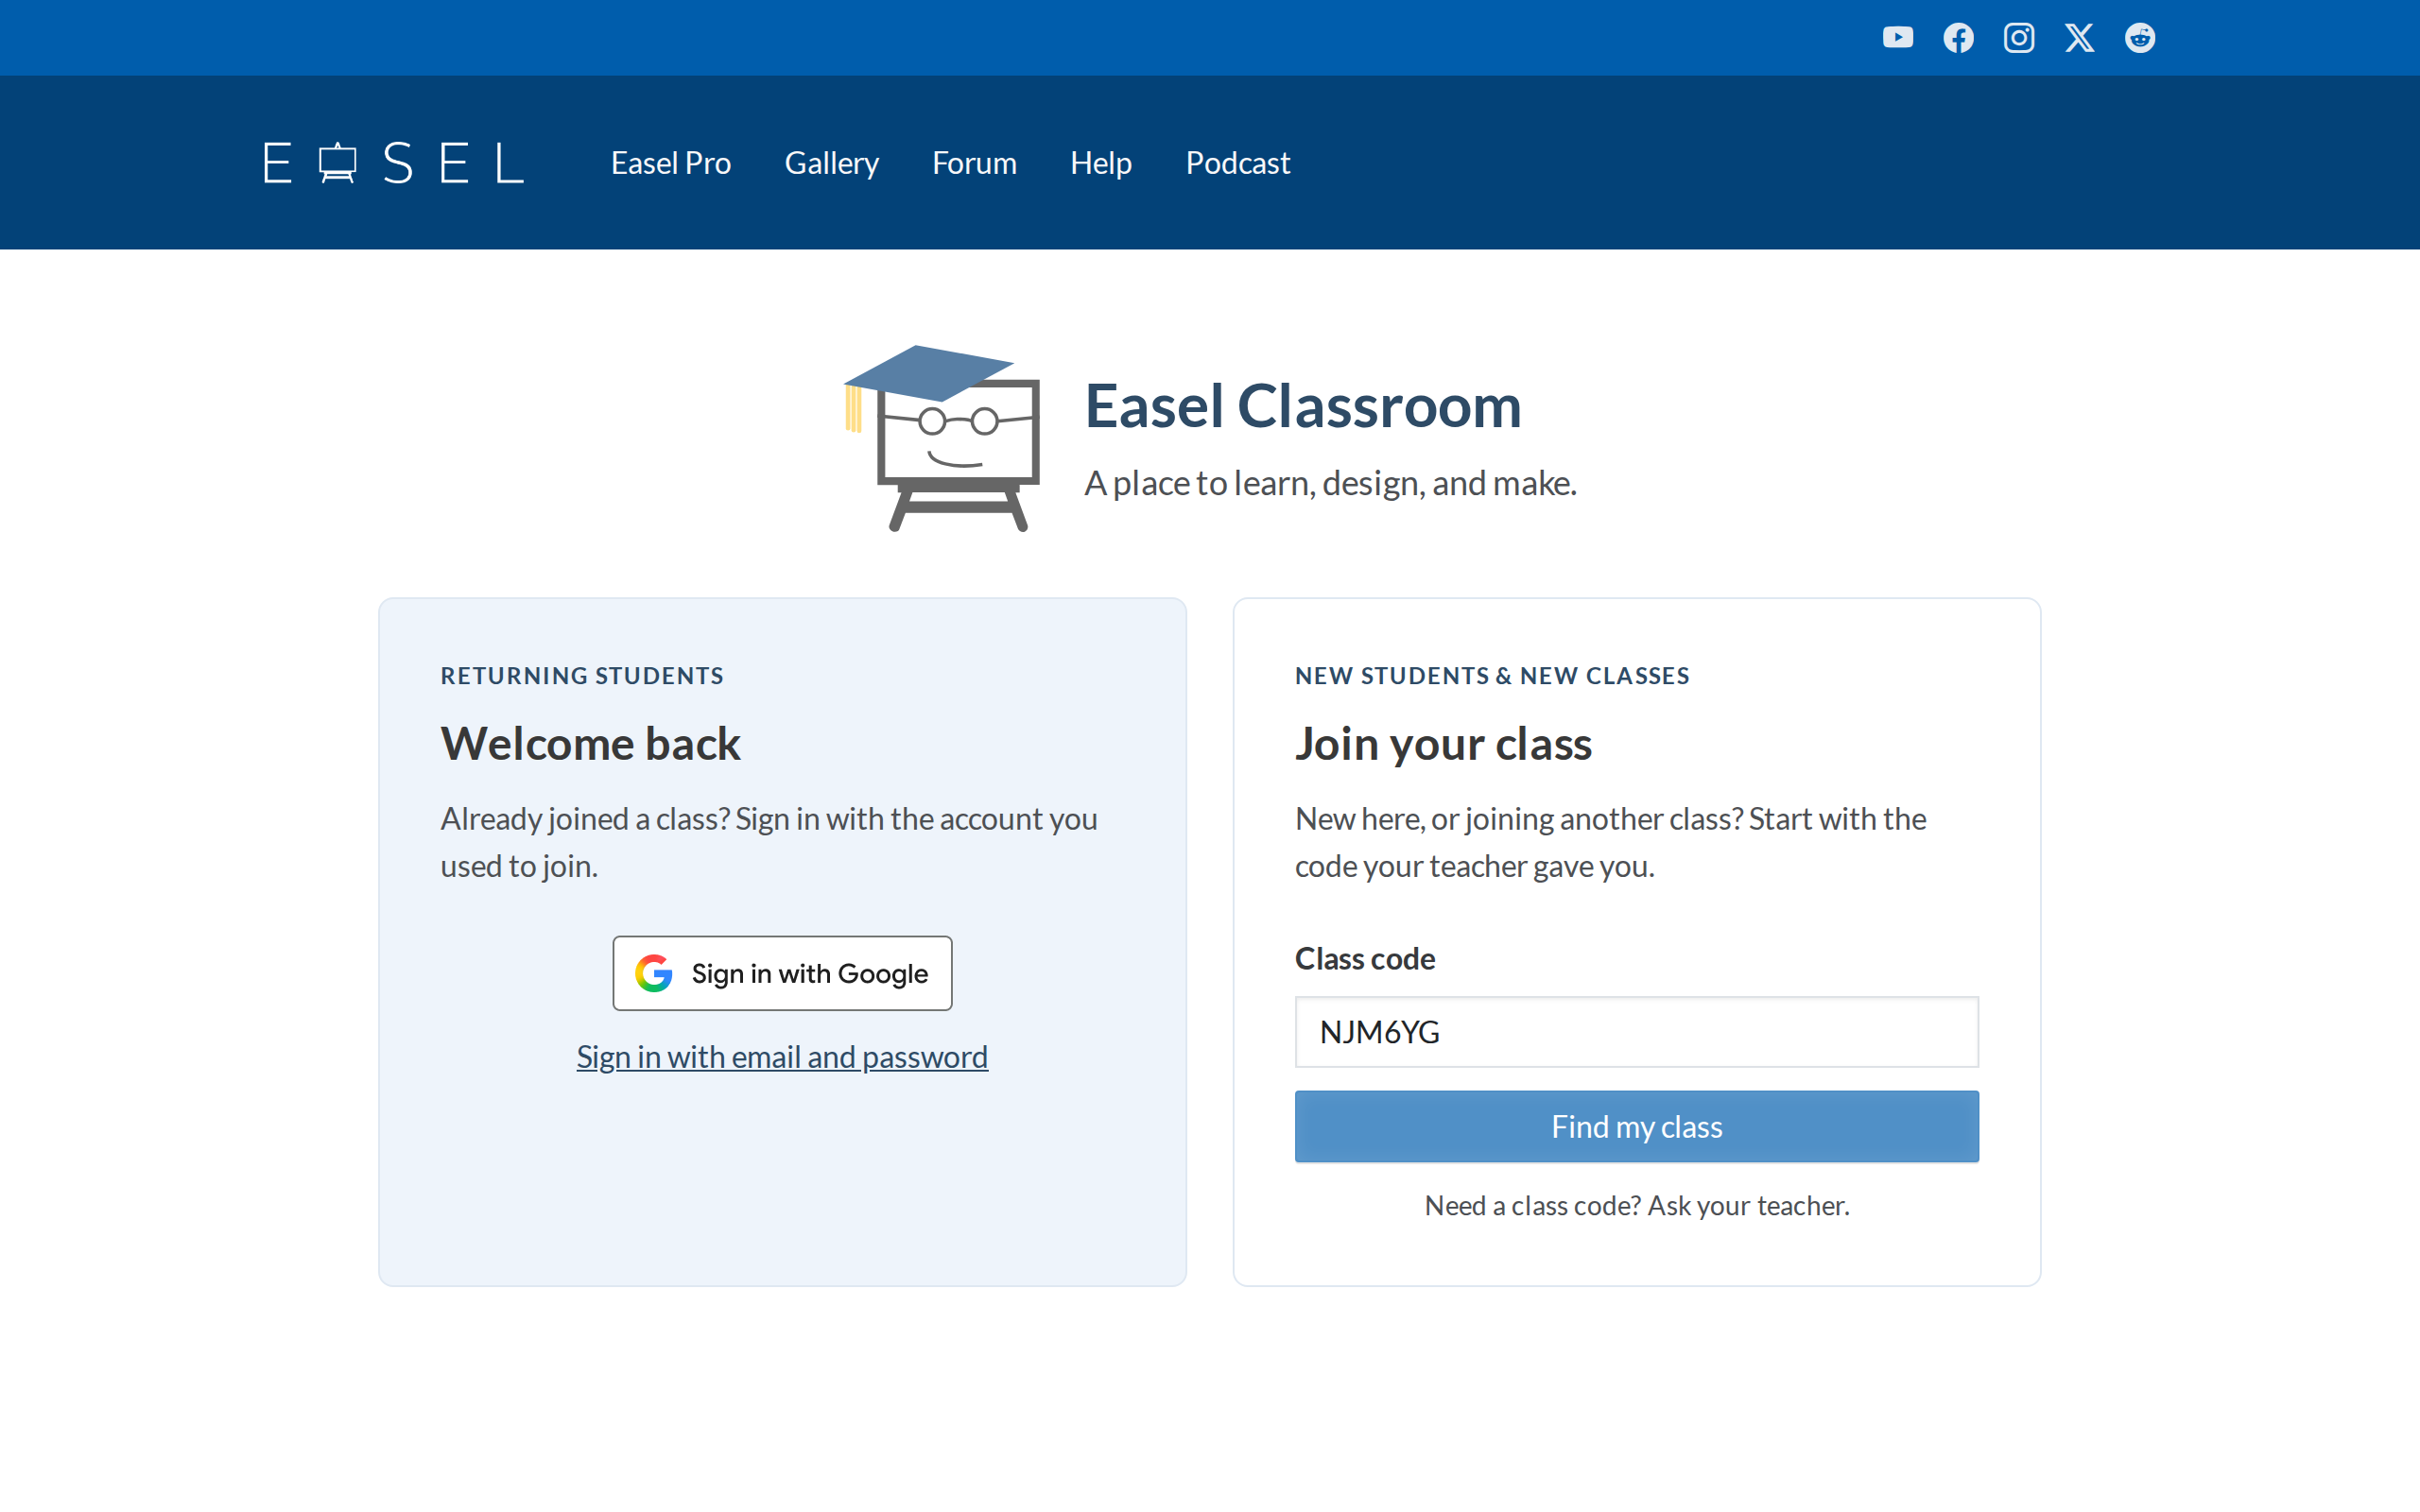Open the Forum link
Image resolution: width=2420 pixels, height=1512 pixels.
pos(974,163)
